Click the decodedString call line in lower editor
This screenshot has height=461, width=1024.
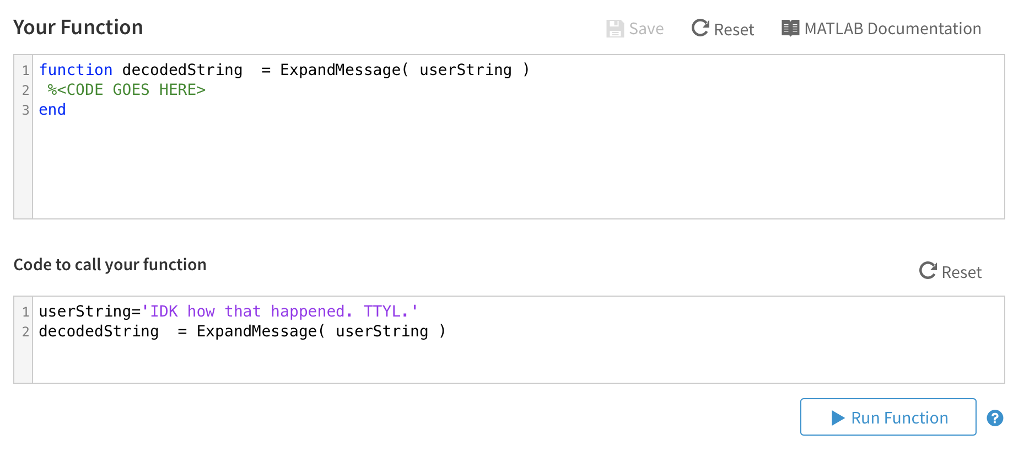[242, 331]
